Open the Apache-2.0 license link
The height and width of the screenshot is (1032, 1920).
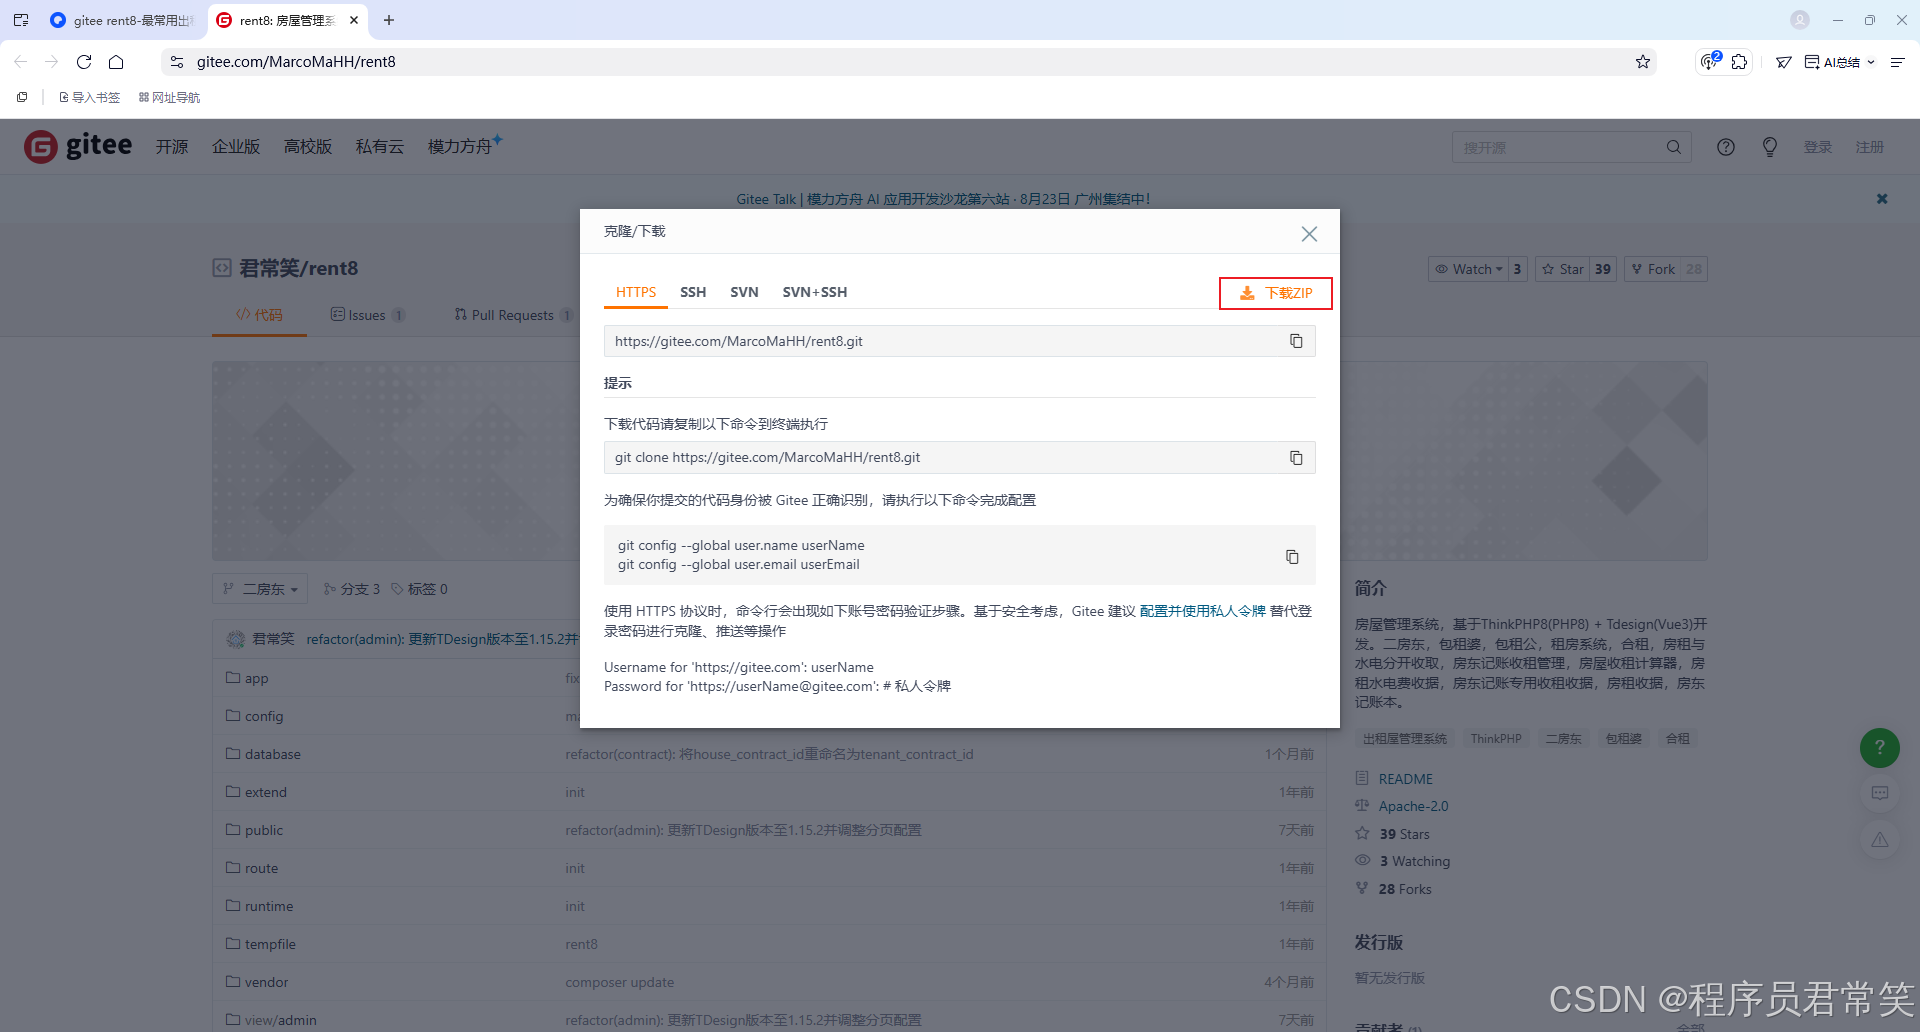(1413, 806)
